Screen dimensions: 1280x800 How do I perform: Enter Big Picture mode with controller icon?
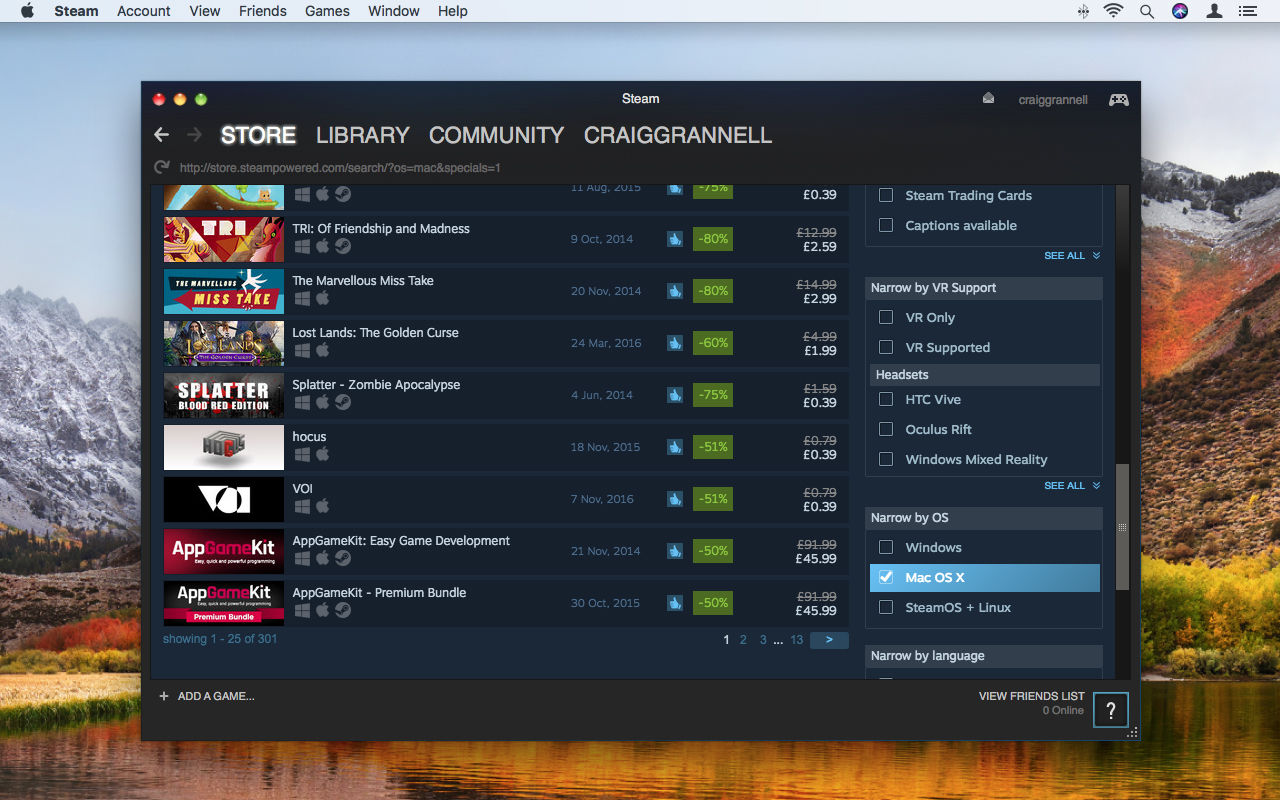point(1118,99)
